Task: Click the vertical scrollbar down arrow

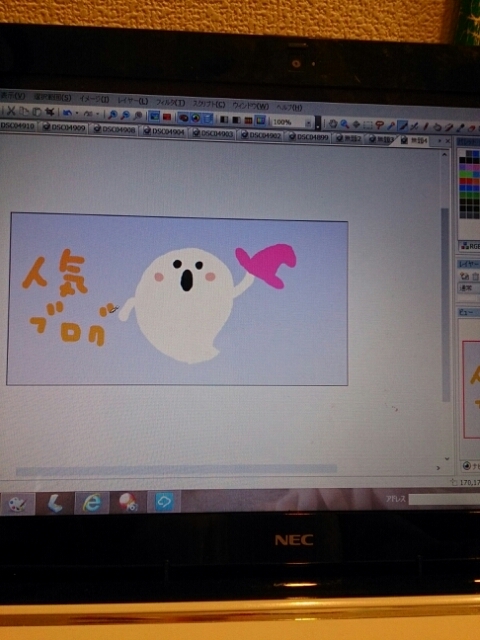Action: point(447,459)
